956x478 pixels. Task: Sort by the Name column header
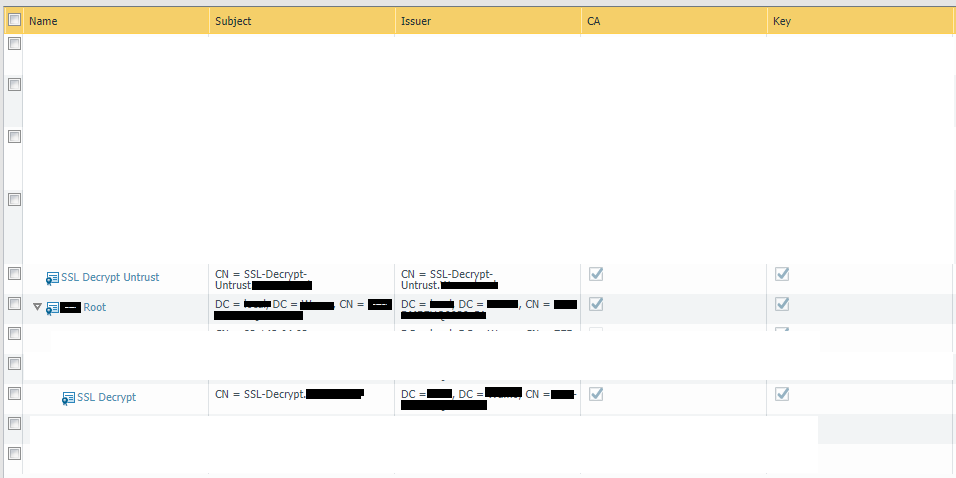point(116,21)
